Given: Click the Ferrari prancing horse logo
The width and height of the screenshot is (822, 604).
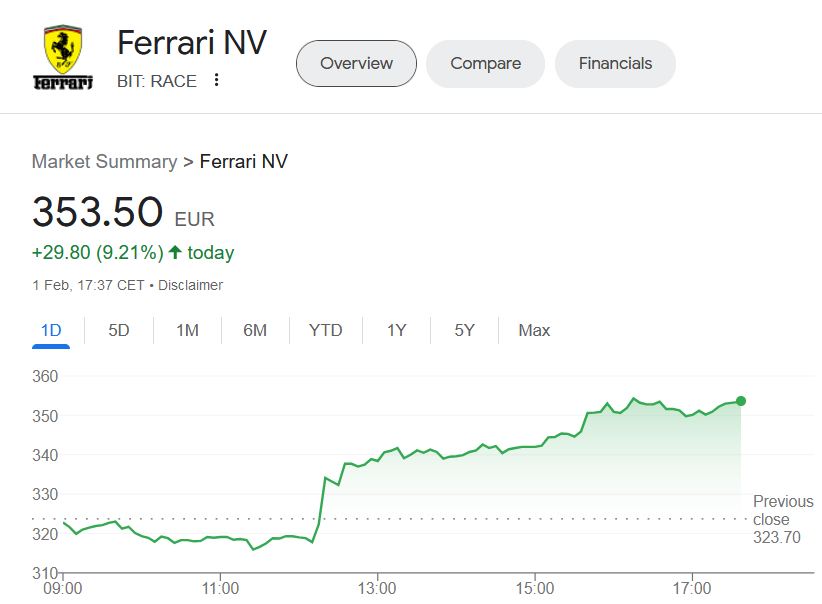Looking at the screenshot, I should (63, 58).
